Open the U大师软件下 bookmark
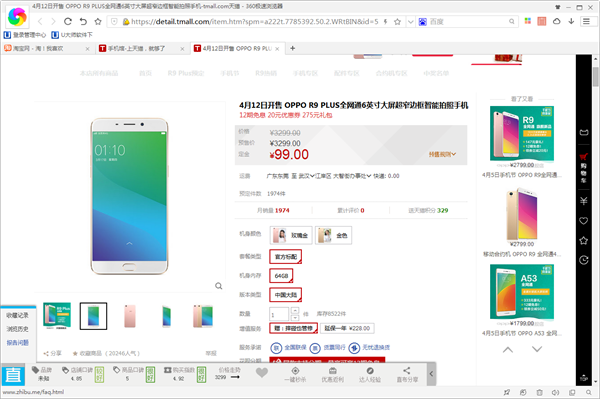600x399 pixels. (x=72, y=35)
